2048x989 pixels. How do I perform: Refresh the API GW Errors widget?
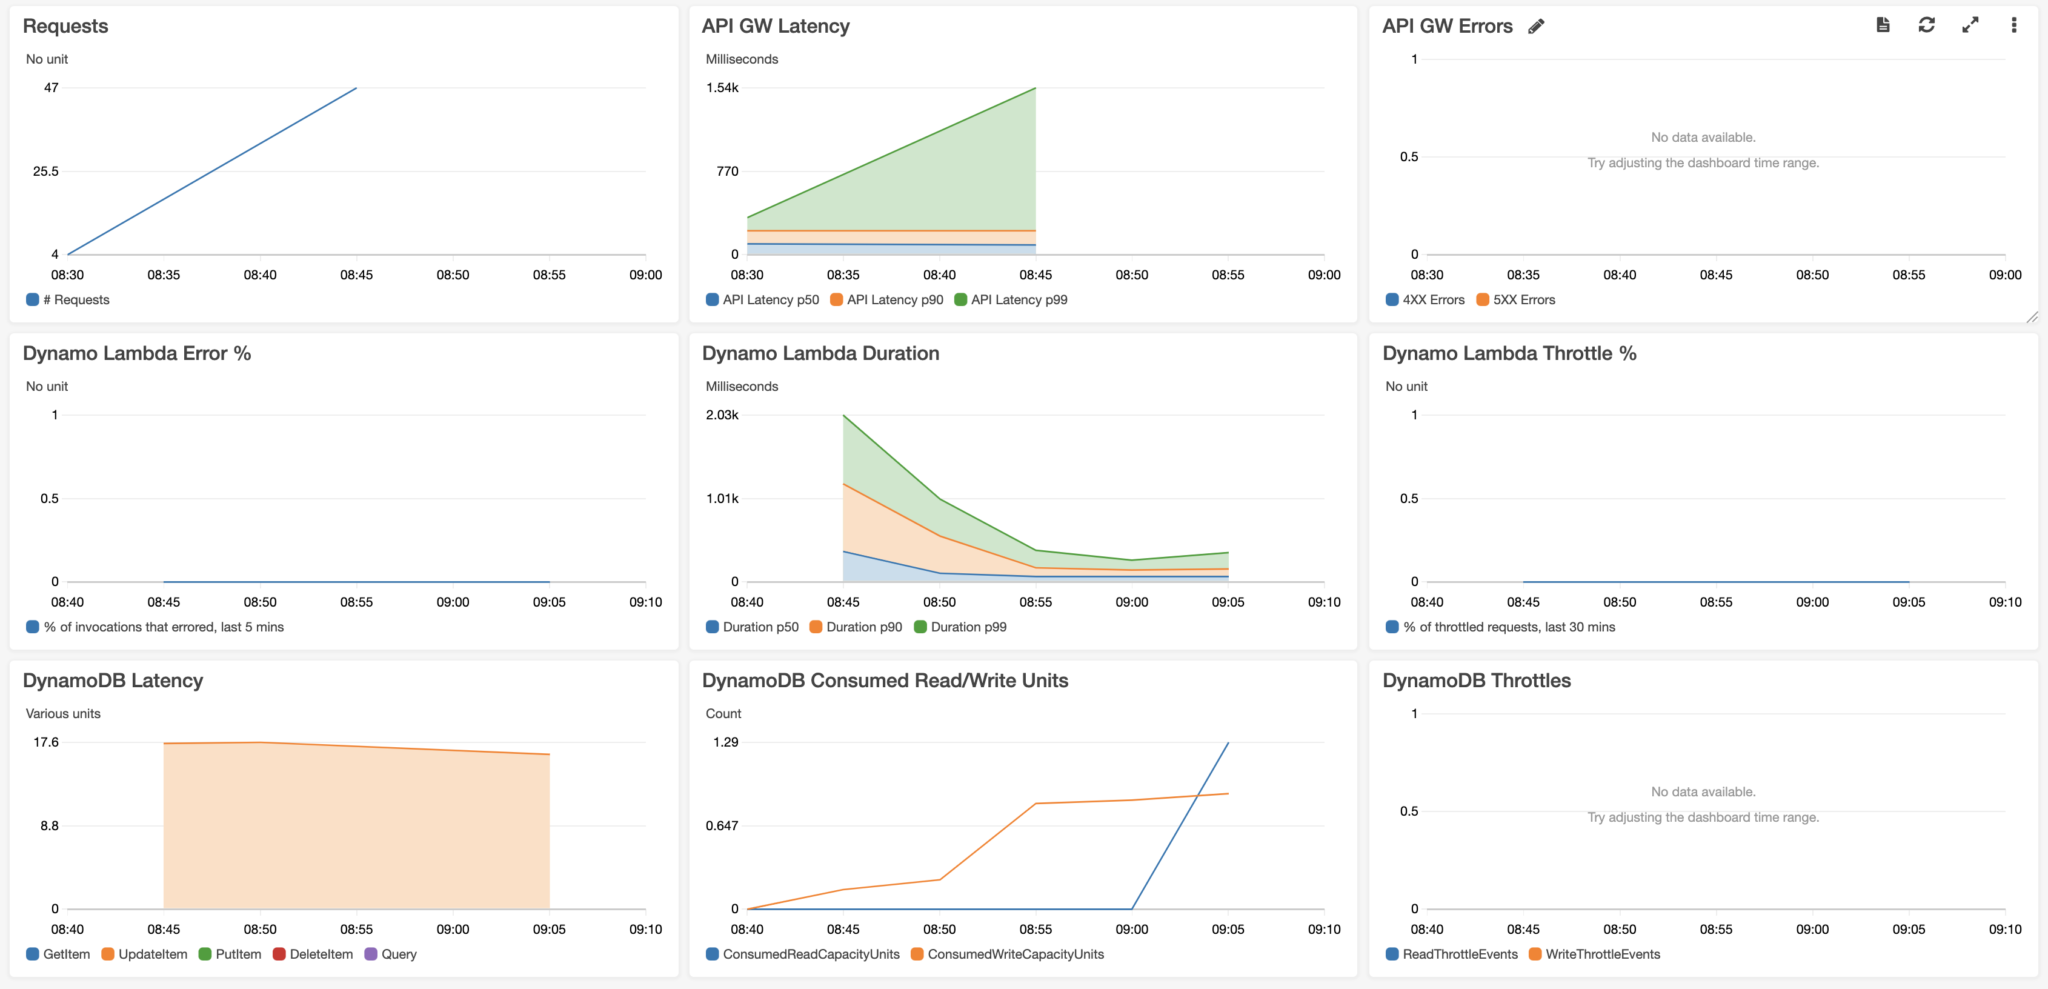coord(1925,25)
